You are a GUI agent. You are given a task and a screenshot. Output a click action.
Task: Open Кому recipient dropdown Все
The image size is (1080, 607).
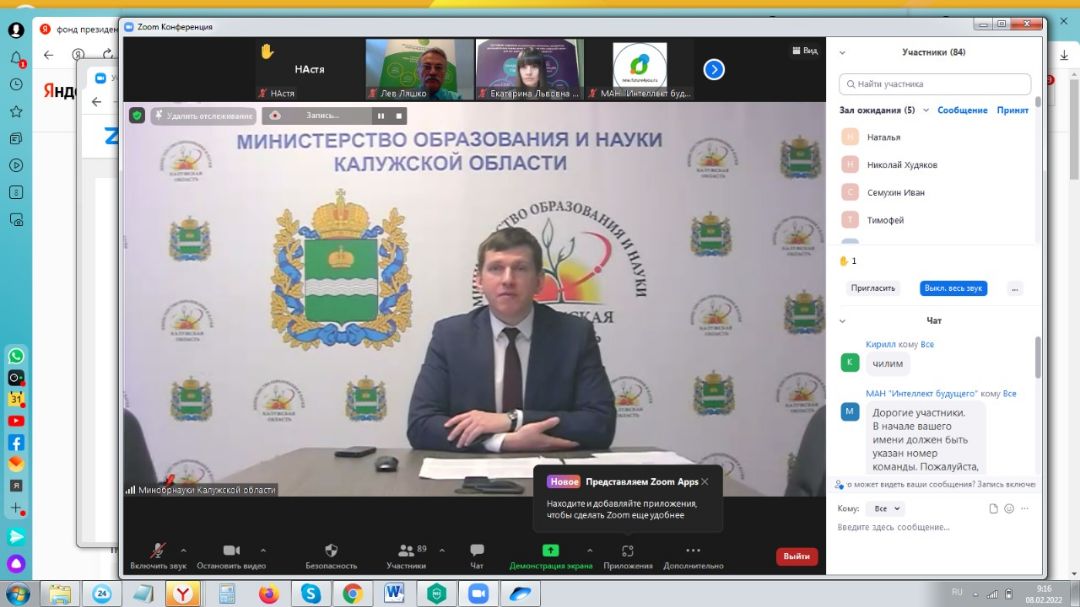[886, 508]
